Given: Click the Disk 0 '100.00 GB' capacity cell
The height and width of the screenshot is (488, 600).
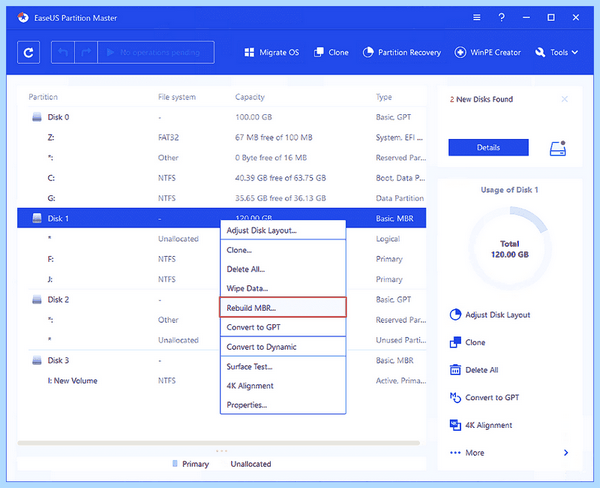Looking at the screenshot, I should [x=254, y=117].
